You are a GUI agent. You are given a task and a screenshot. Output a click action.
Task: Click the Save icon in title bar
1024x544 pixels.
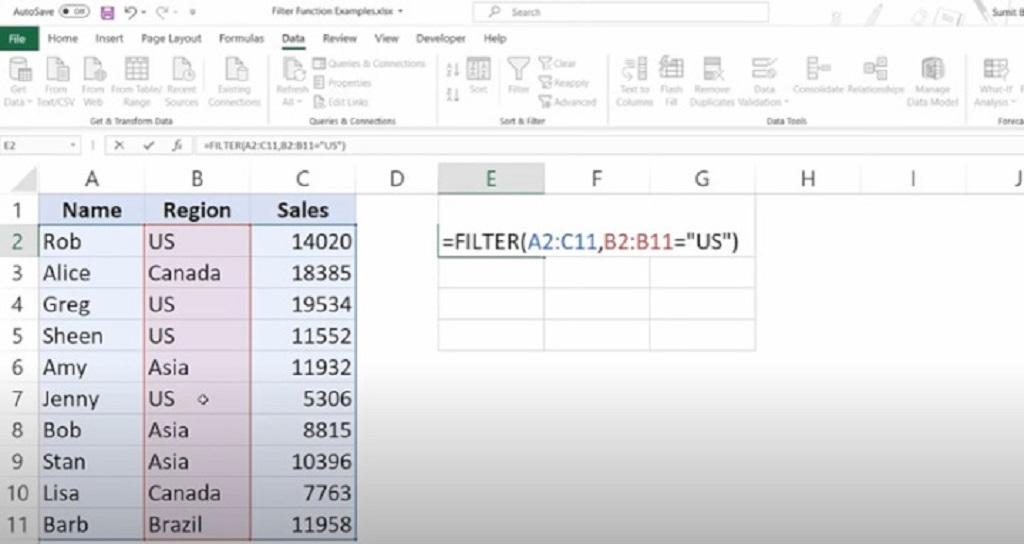[x=107, y=12]
